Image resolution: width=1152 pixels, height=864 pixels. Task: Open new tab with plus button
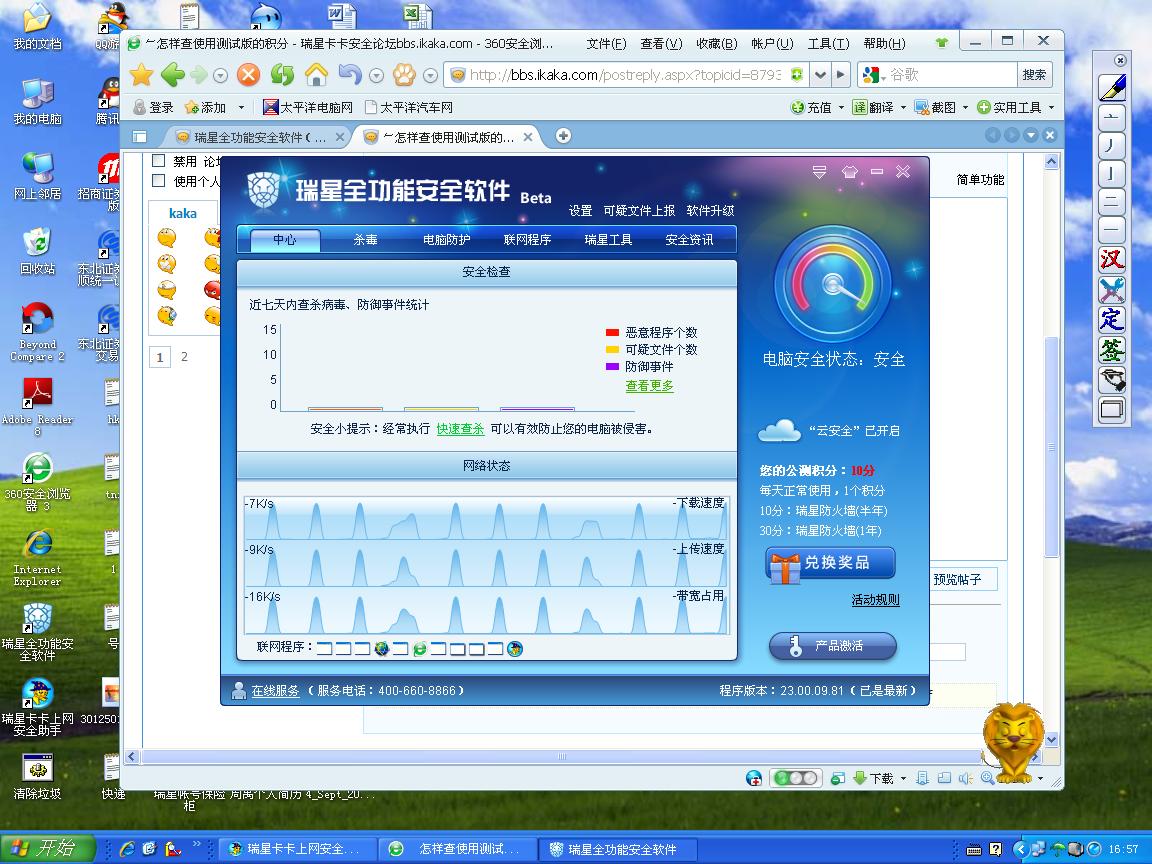coord(563,135)
